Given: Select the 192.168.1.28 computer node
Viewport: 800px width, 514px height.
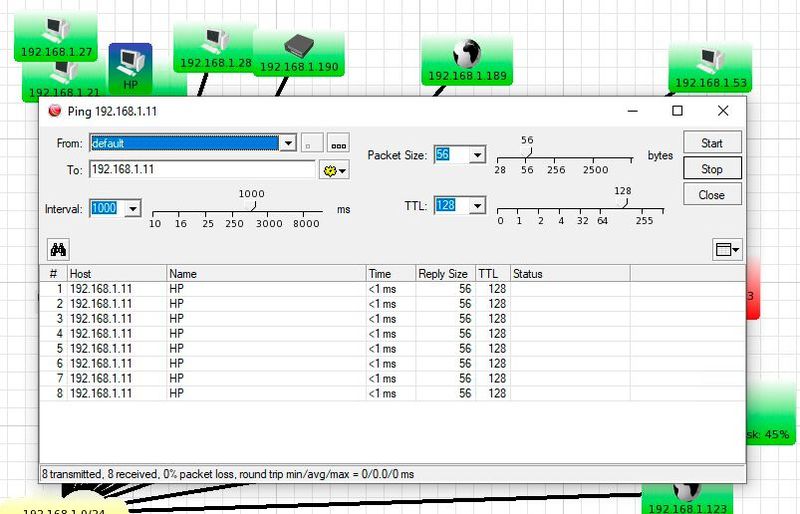Looking at the screenshot, I should (x=215, y=48).
